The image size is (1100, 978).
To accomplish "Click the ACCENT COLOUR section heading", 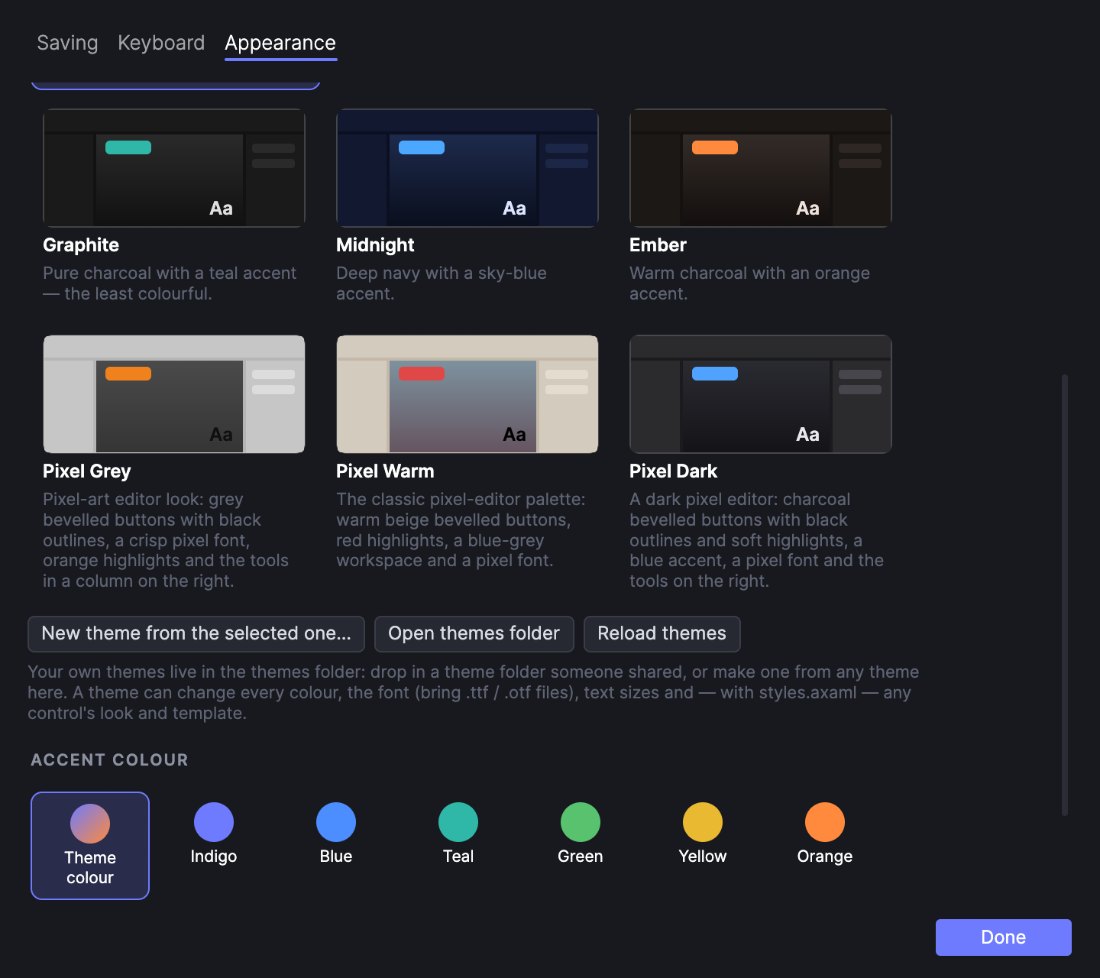I will coord(109,760).
